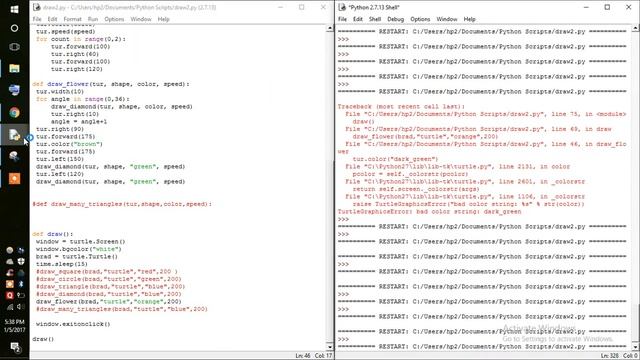Open the volume speaker tray icon
This screenshot has height=360, width=640.
click(21, 307)
